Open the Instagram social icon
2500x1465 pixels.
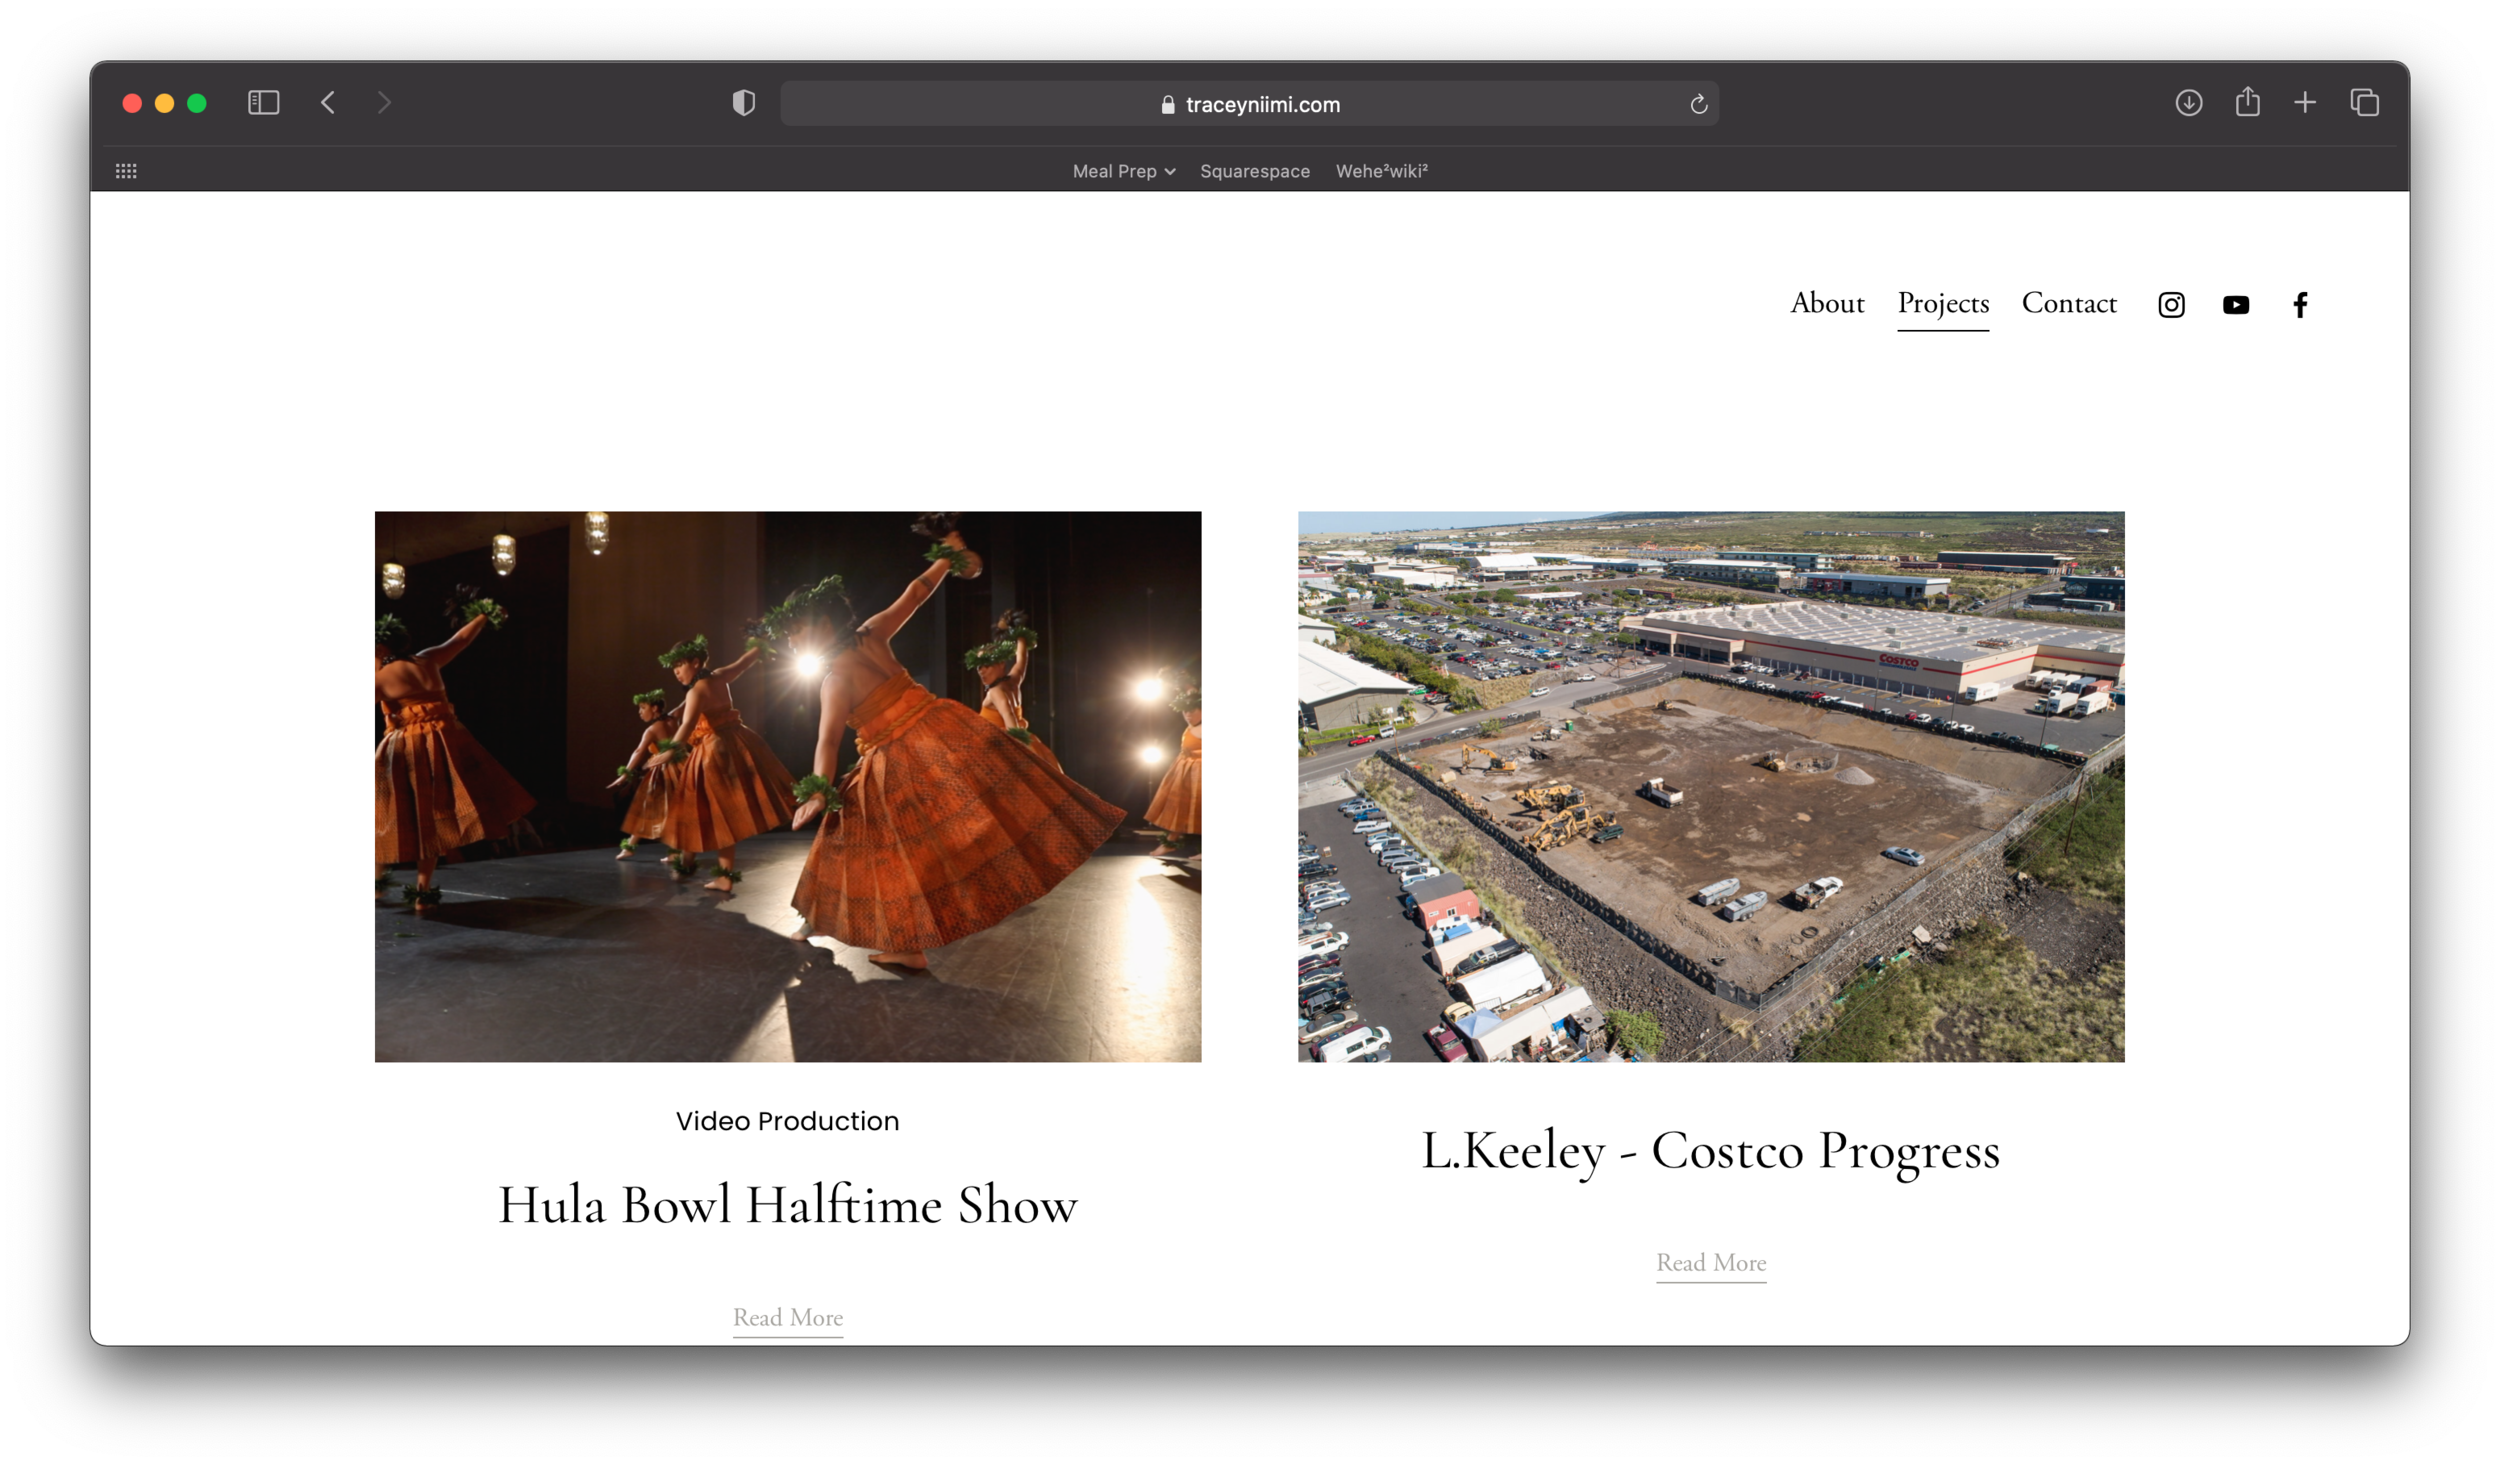coord(2171,305)
